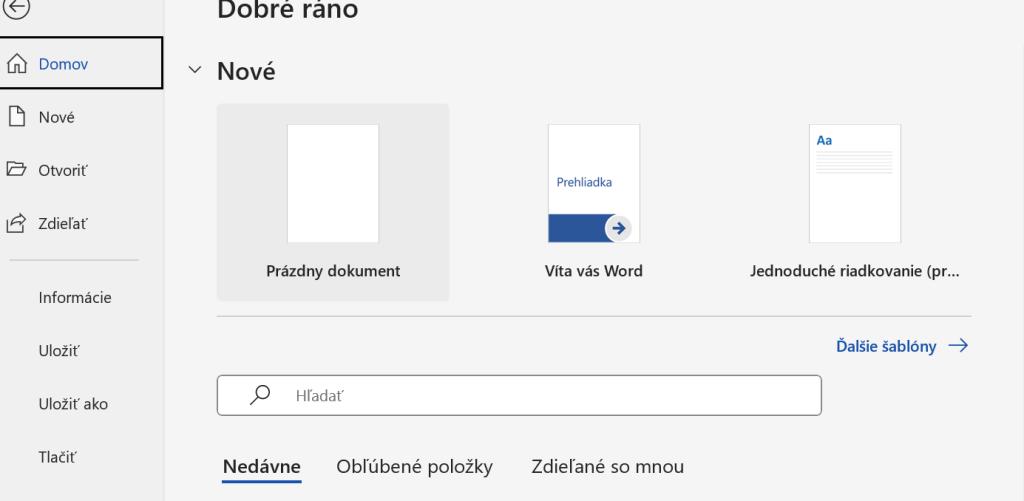Click the Domov house icon
This screenshot has height=501, width=1024.
(x=17, y=64)
